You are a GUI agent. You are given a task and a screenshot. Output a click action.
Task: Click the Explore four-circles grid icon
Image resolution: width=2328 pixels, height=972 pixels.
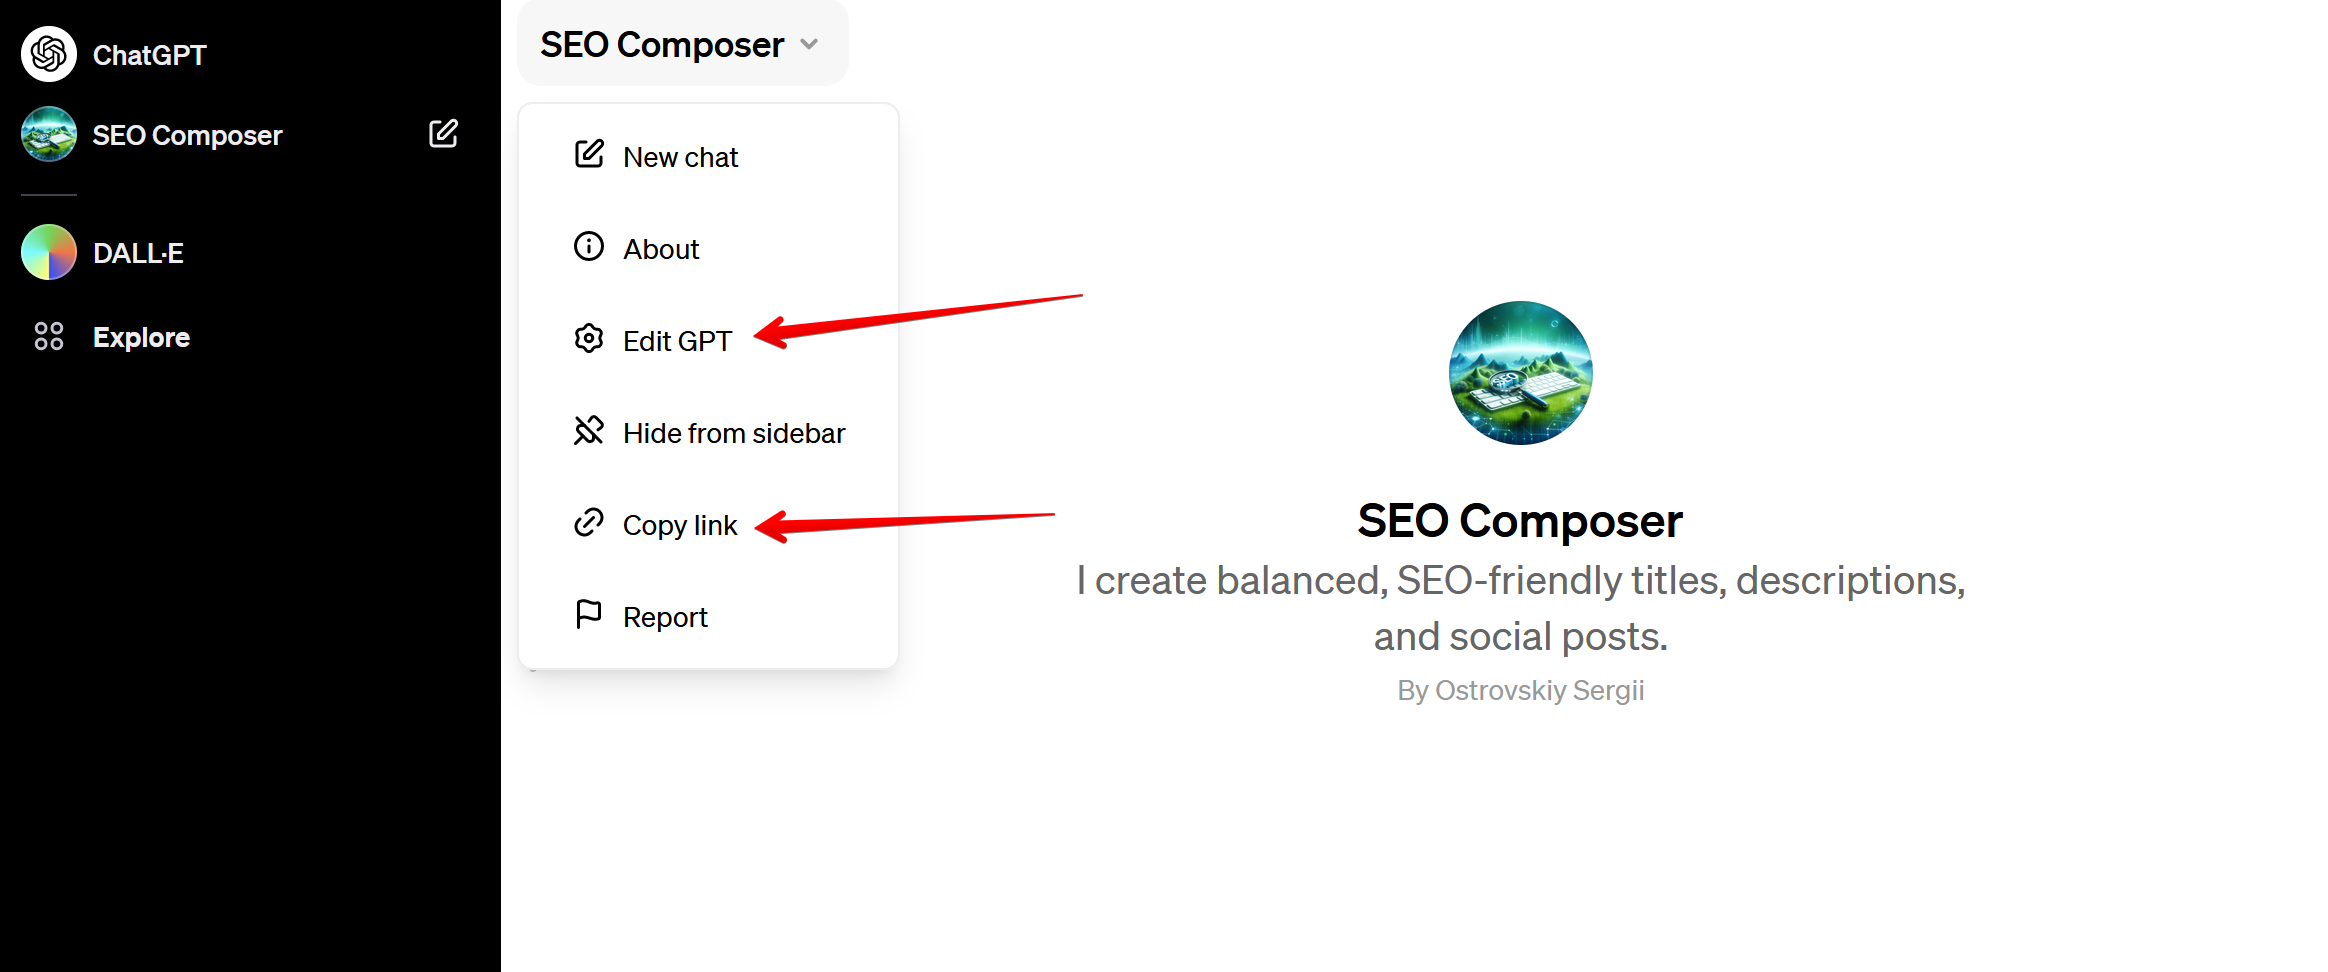coord(49,336)
